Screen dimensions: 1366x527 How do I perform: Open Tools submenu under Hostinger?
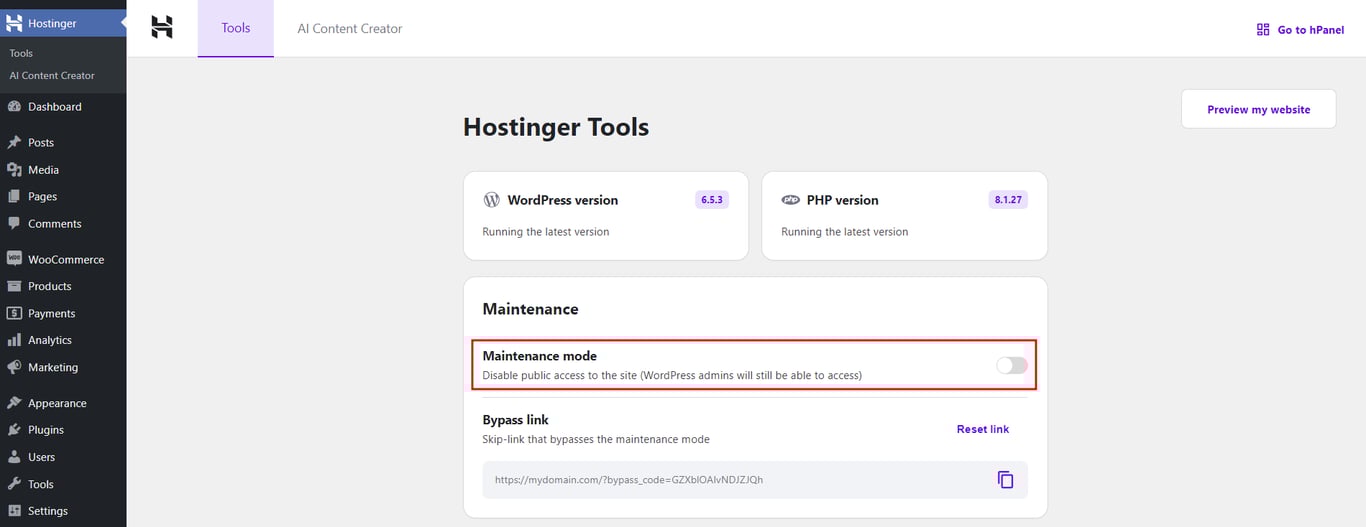(x=21, y=53)
